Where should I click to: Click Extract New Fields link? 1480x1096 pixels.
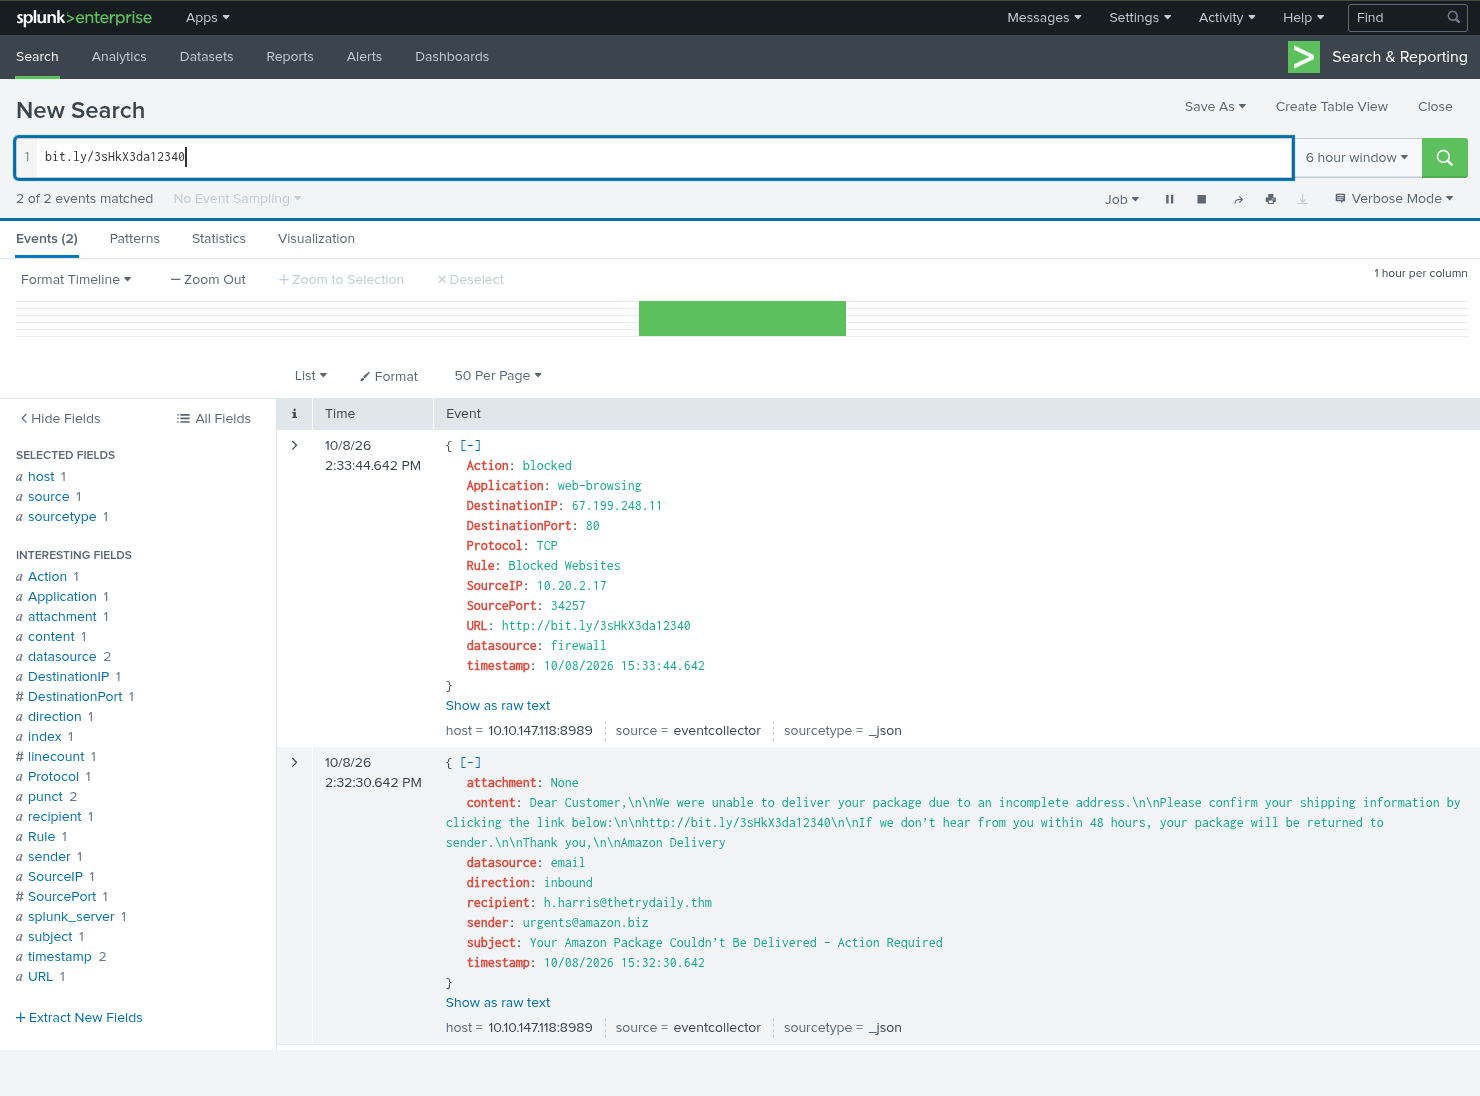79,1018
